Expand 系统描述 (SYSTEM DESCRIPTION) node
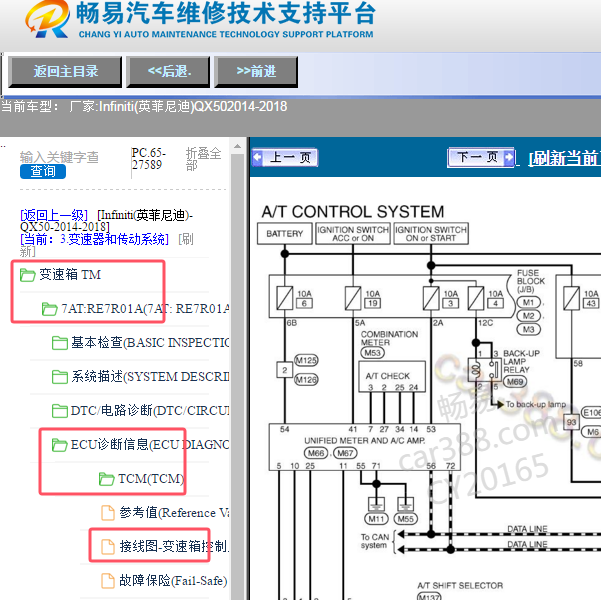The image size is (601, 600). coord(150,377)
